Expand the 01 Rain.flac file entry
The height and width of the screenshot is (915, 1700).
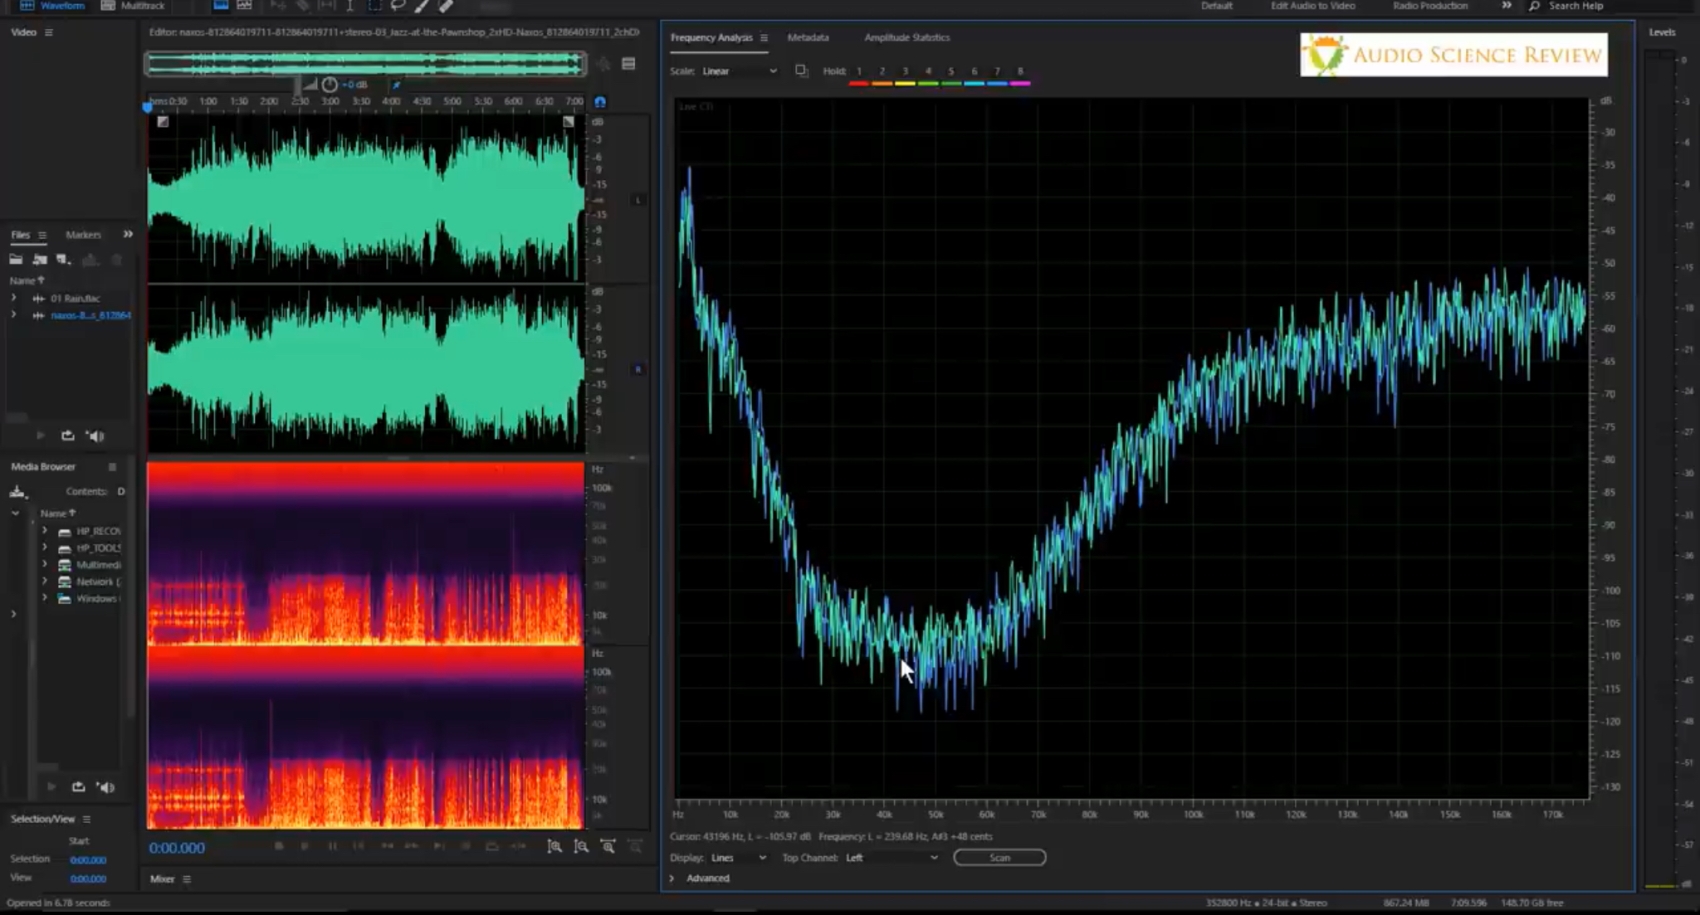pos(14,298)
